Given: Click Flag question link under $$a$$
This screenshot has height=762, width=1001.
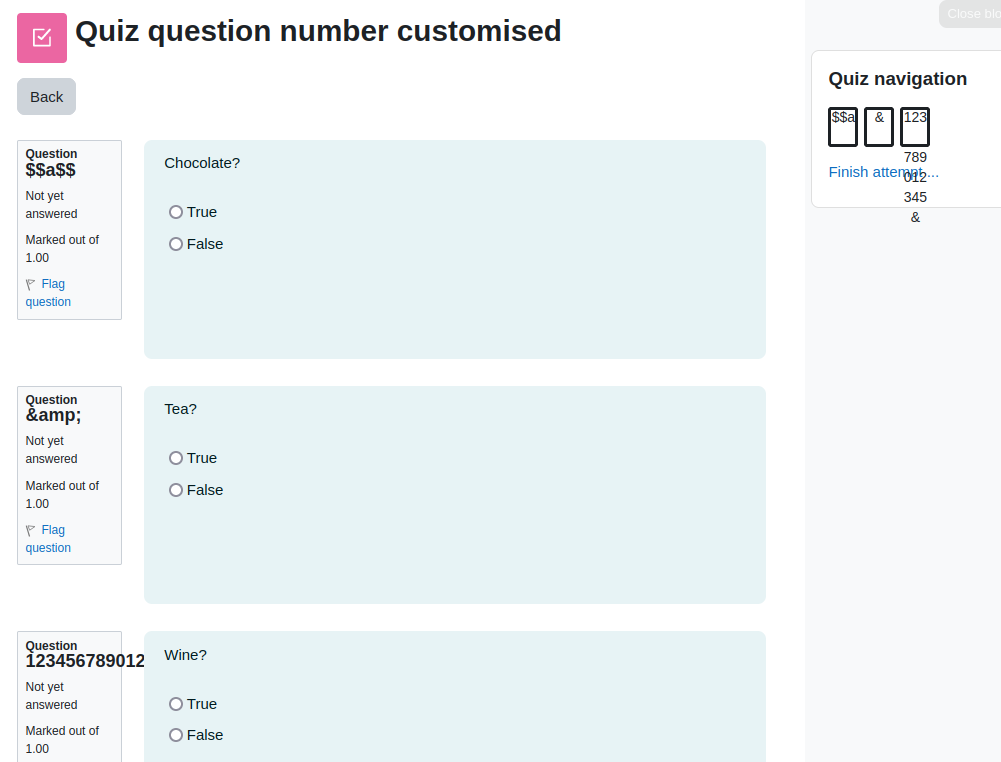Looking at the screenshot, I should pyautogui.click(x=48, y=293).
